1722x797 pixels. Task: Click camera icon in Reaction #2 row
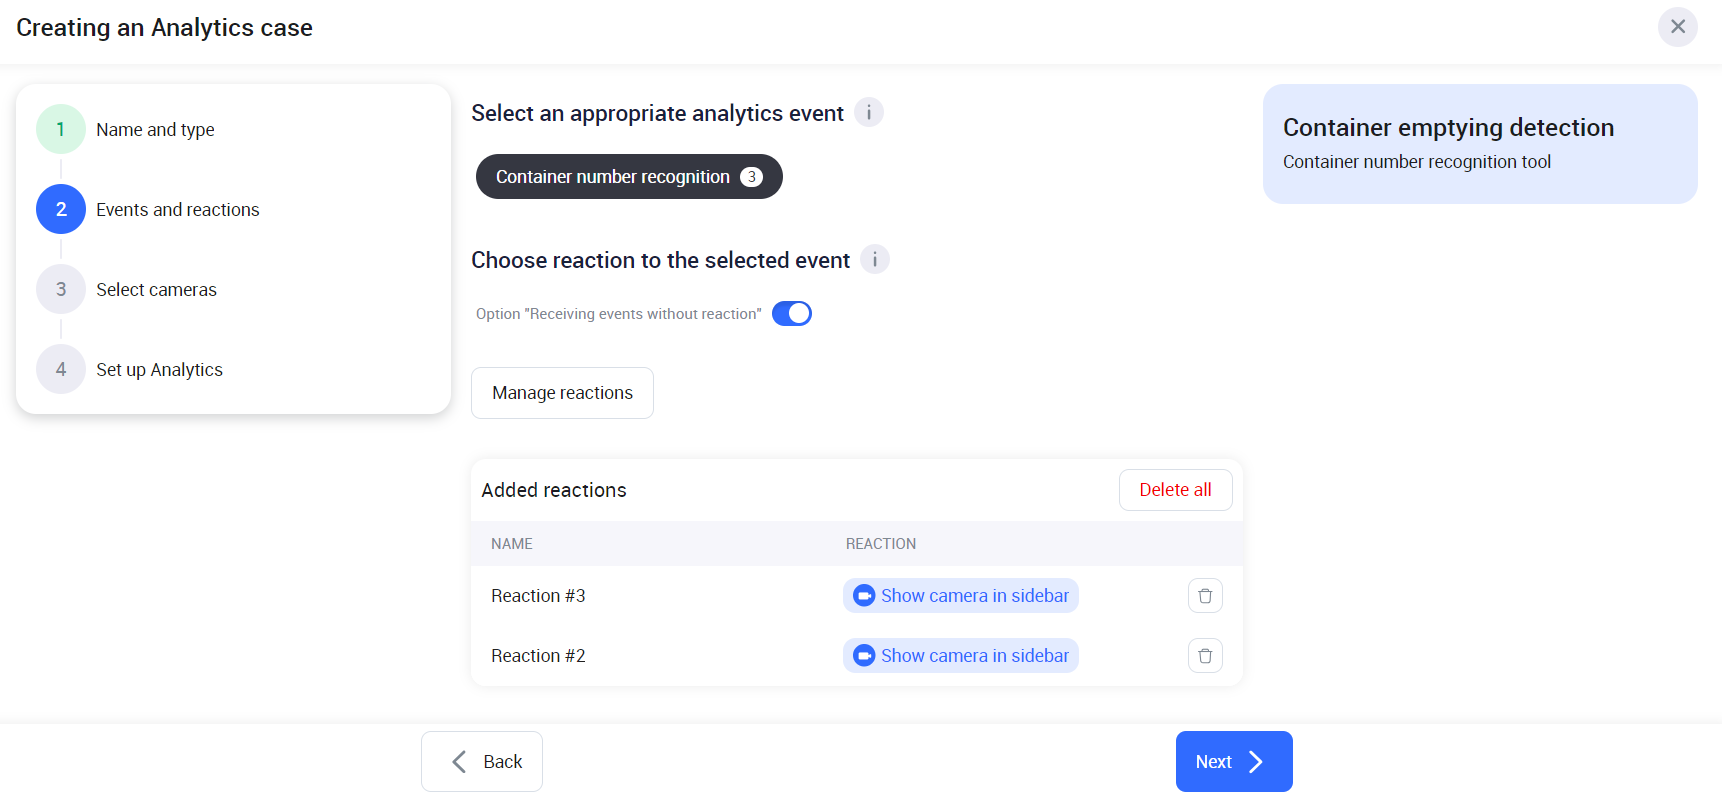[864, 656]
